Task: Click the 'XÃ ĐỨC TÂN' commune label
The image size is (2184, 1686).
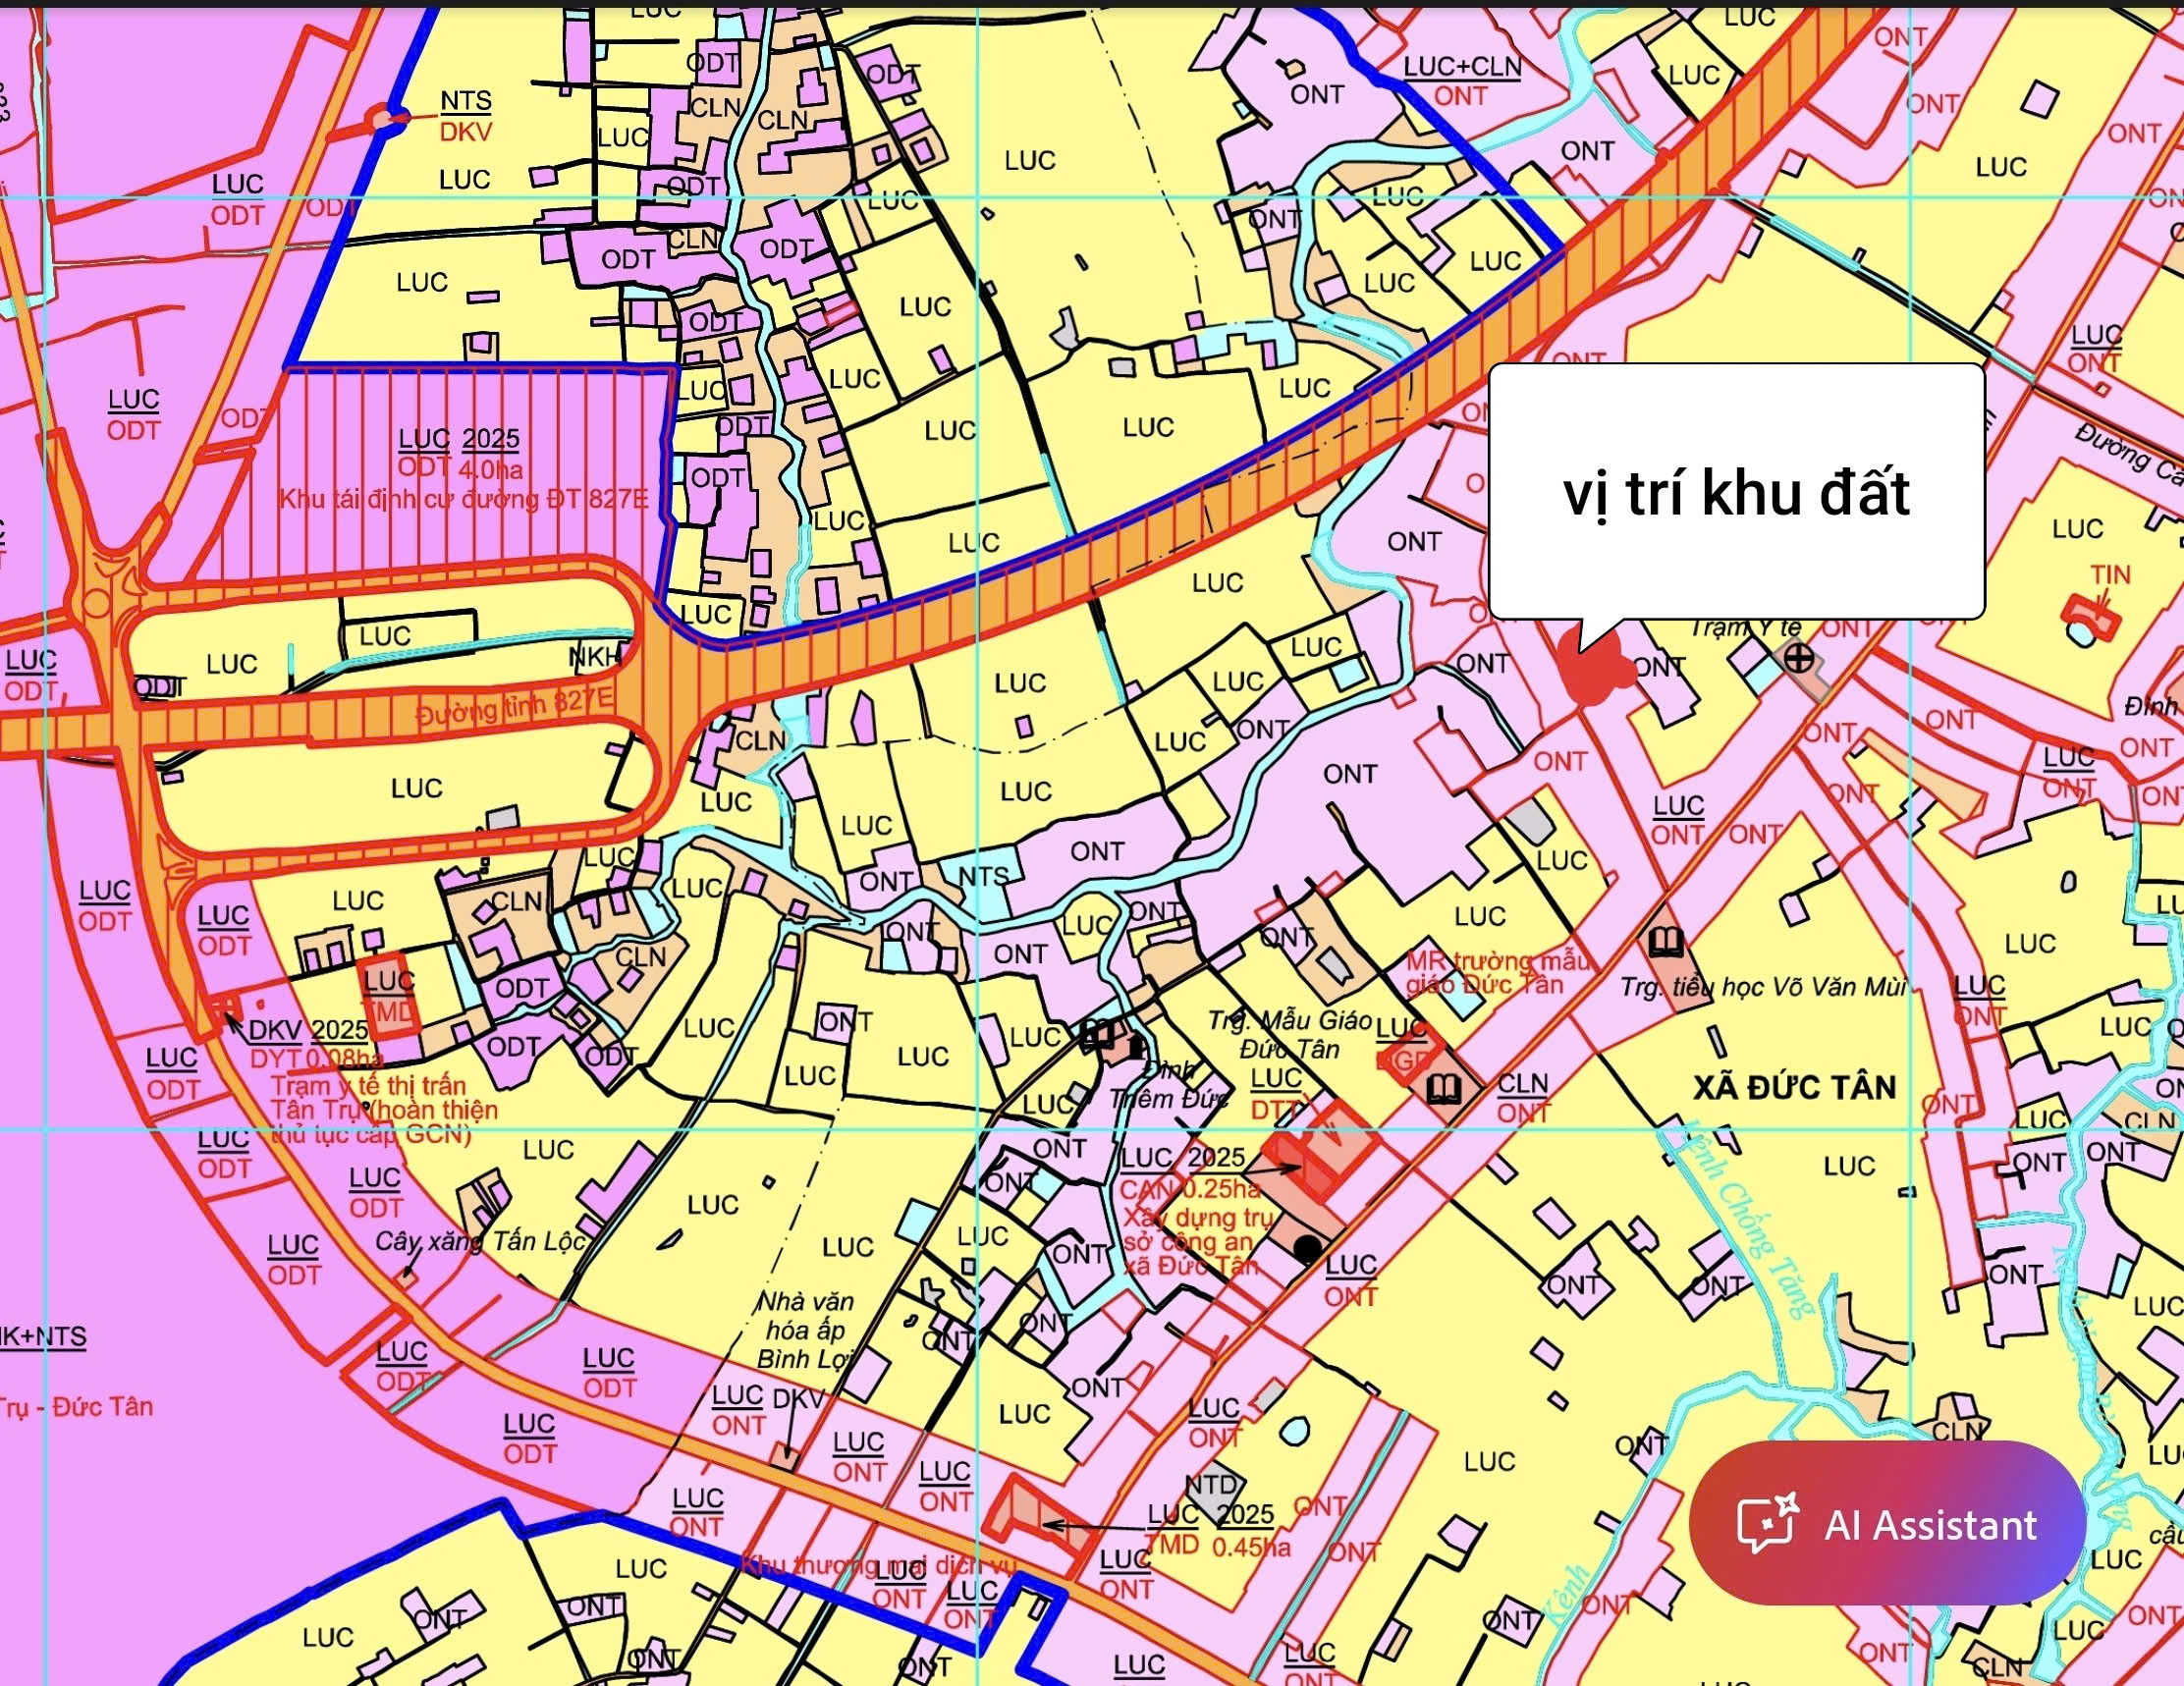Action: pos(1794,1087)
